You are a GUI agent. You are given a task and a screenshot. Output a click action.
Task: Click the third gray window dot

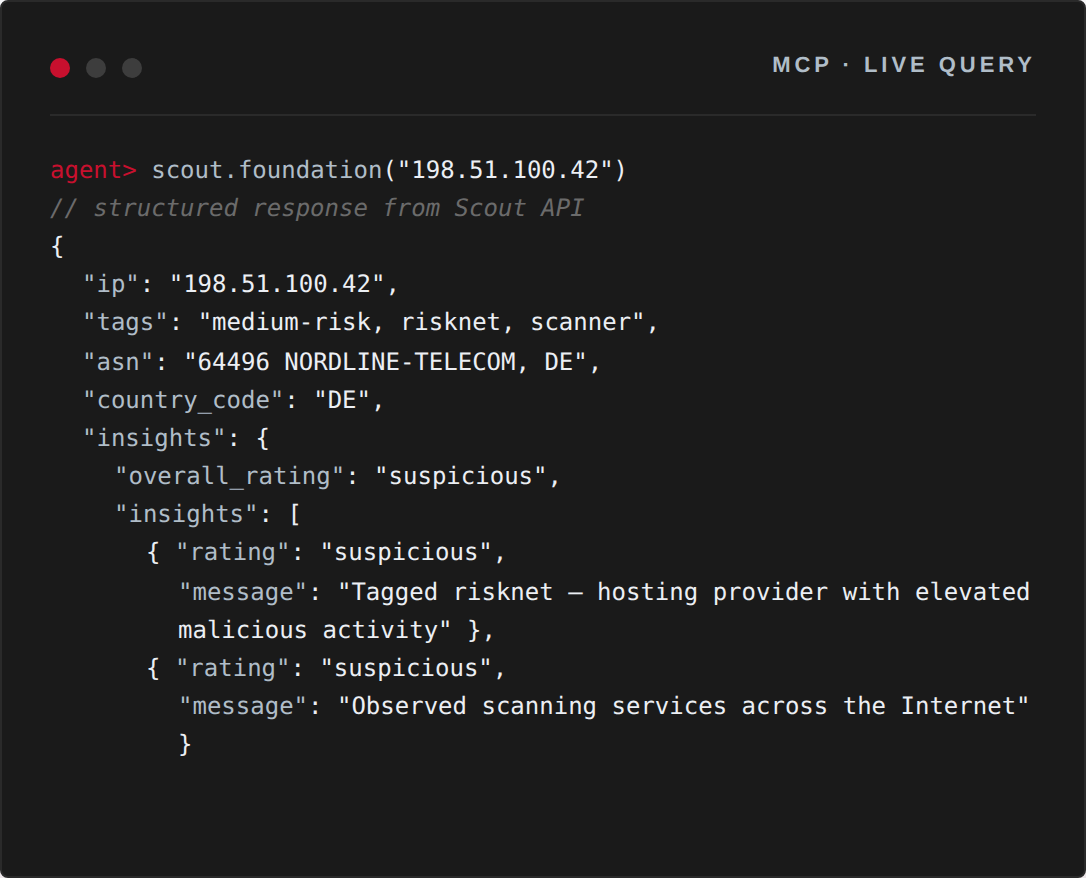click(132, 68)
